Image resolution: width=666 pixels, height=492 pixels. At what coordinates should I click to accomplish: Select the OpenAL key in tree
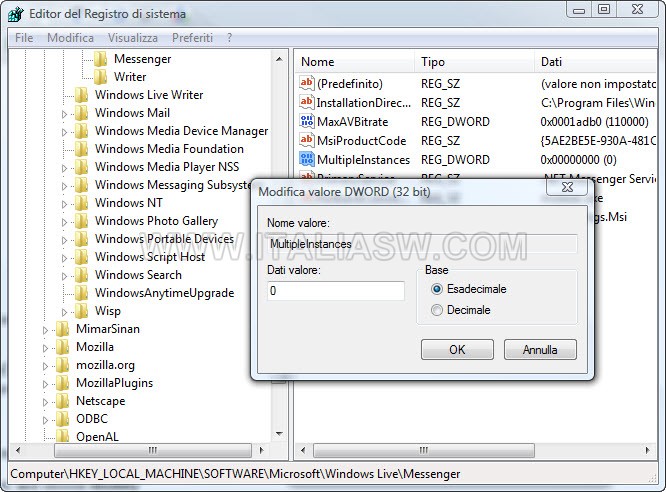coord(97,436)
